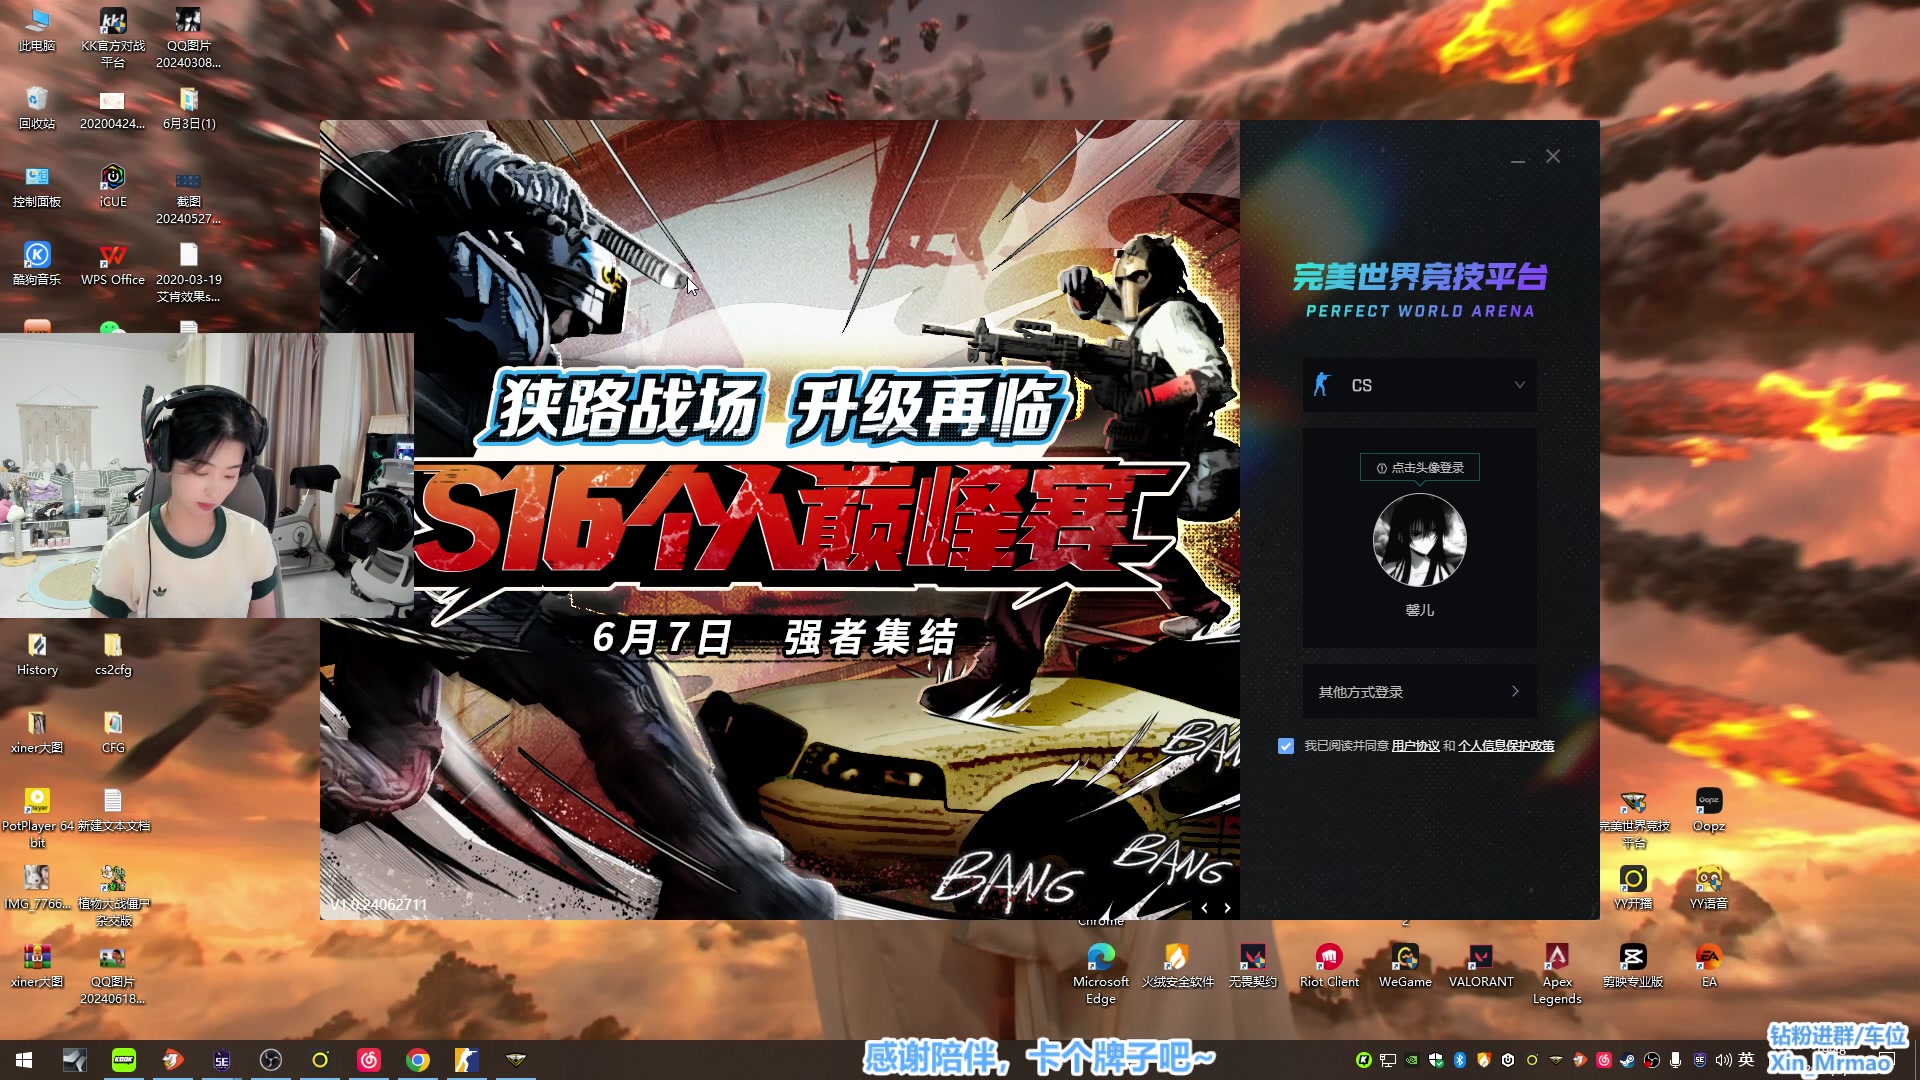
Task: Launch EA app desktop shortcut
Action: (x=1709, y=966)
